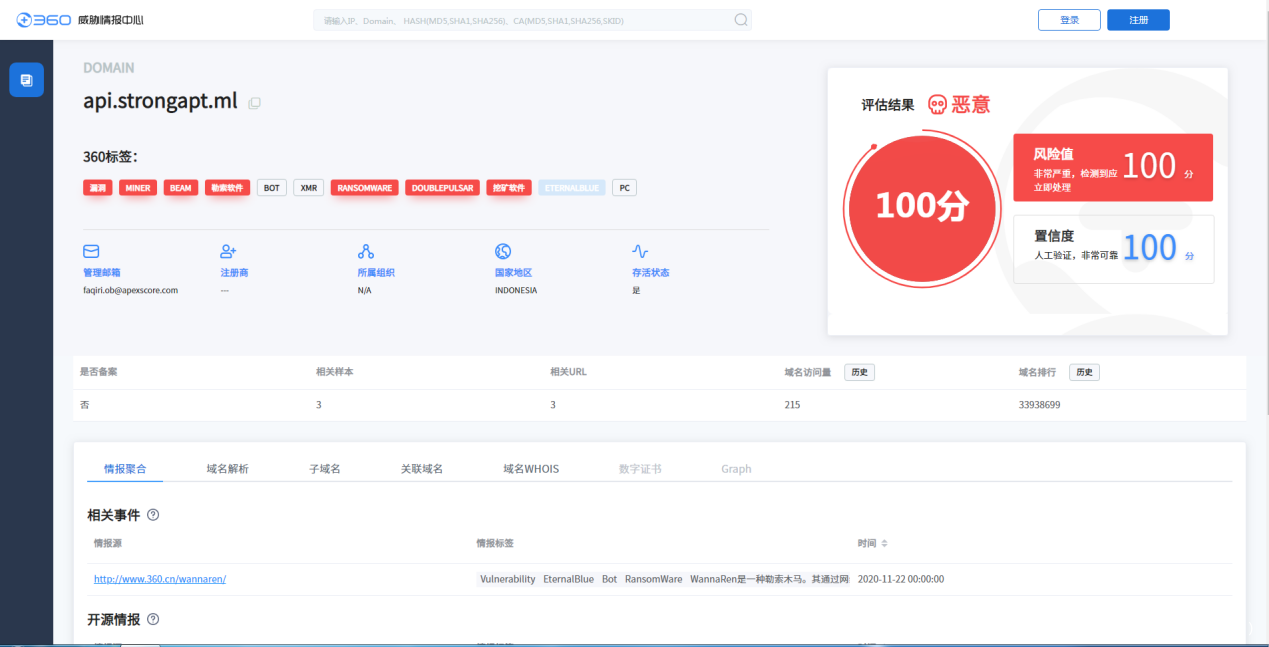Open the 域名WHOIS tab
The height and width of the screenshot is (647, 1269).
click(x=530, y=468)
